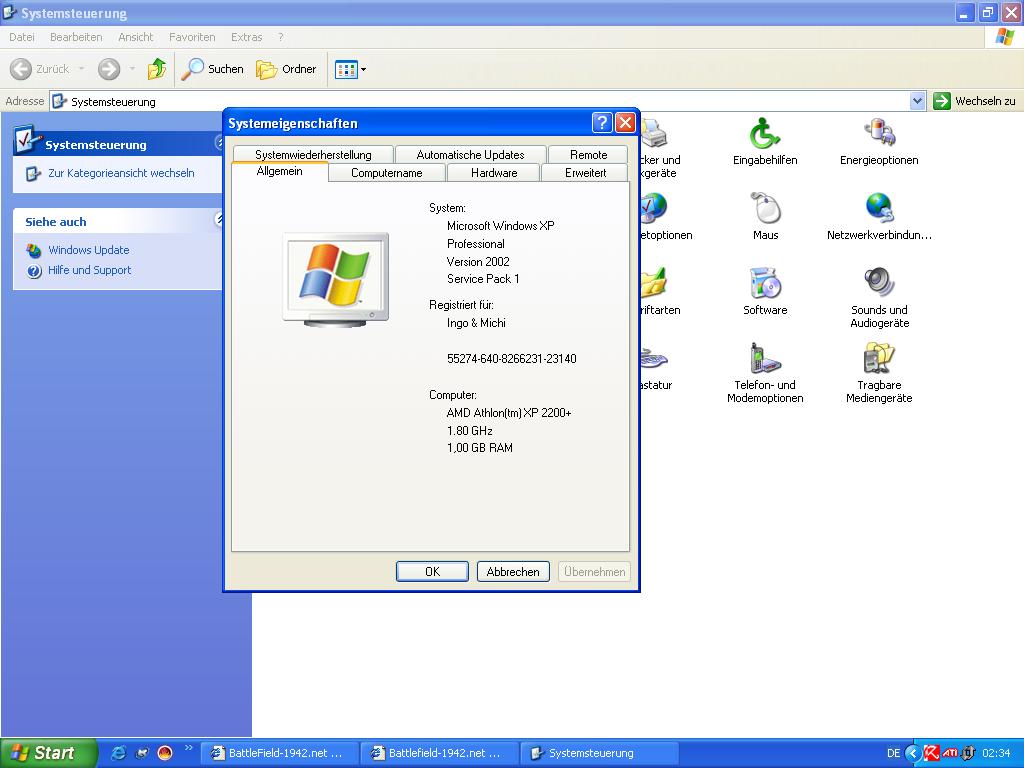Viewport: 1024px width, 768px height.
Task: Open the Energieoptionen icon
Action: (x=879, y=142)
